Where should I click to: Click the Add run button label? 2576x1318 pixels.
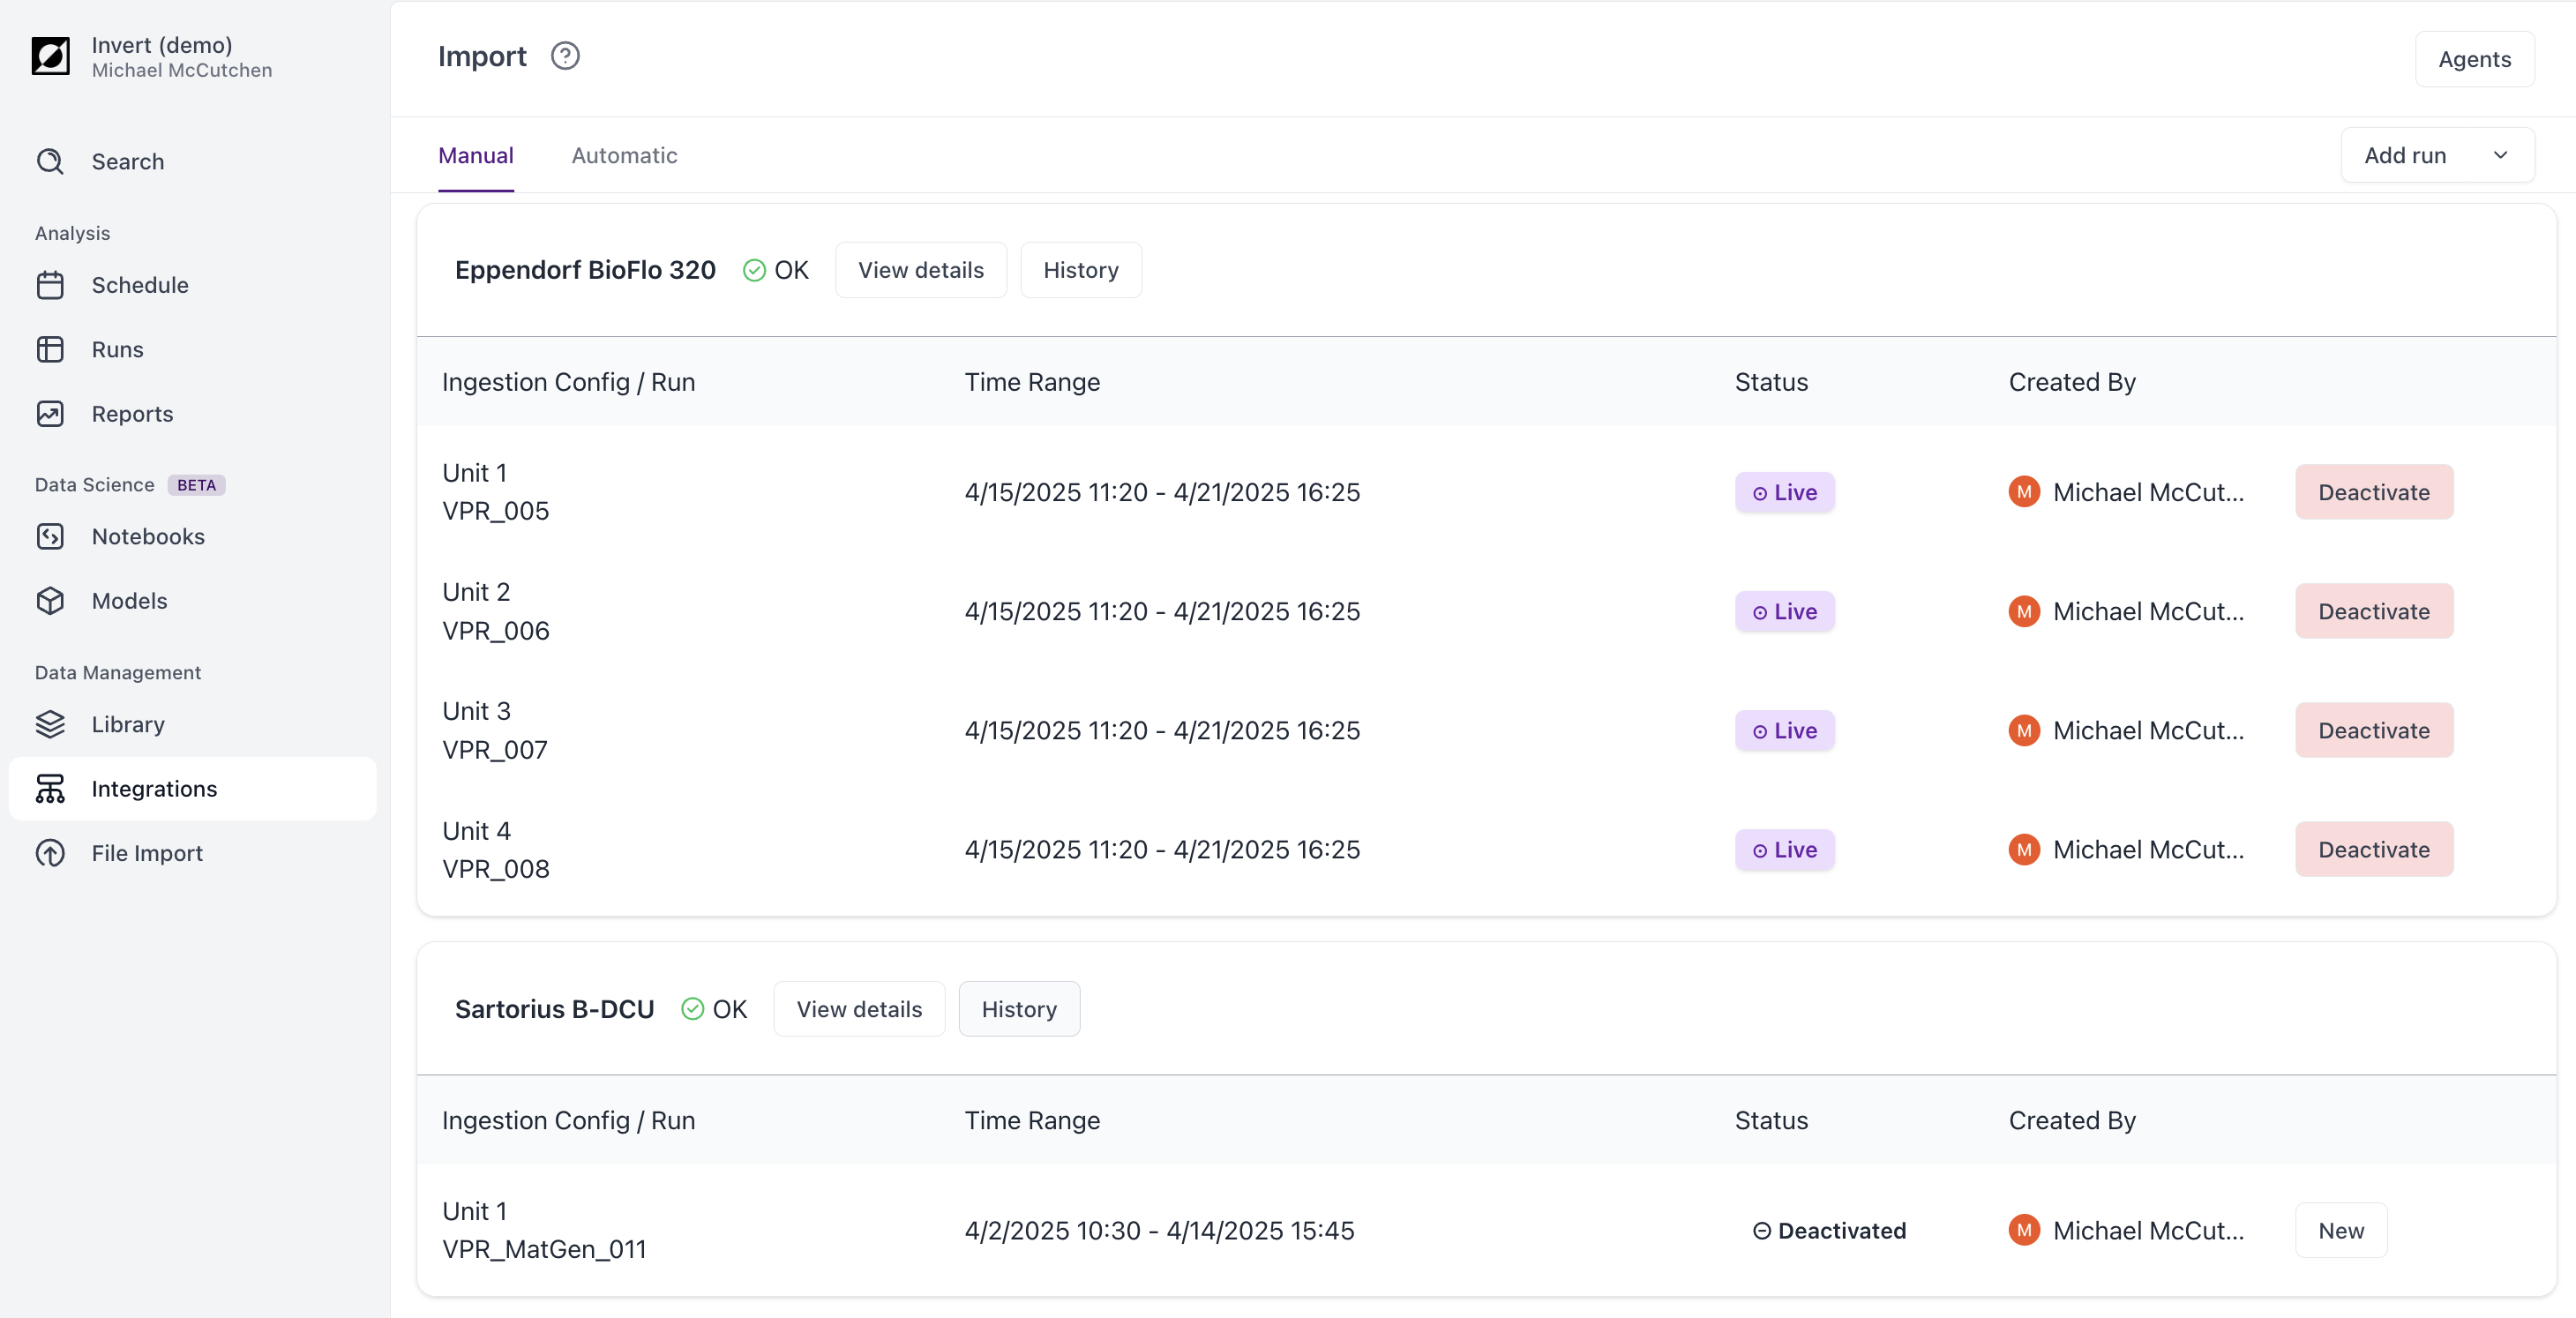tap(2405, 155)
